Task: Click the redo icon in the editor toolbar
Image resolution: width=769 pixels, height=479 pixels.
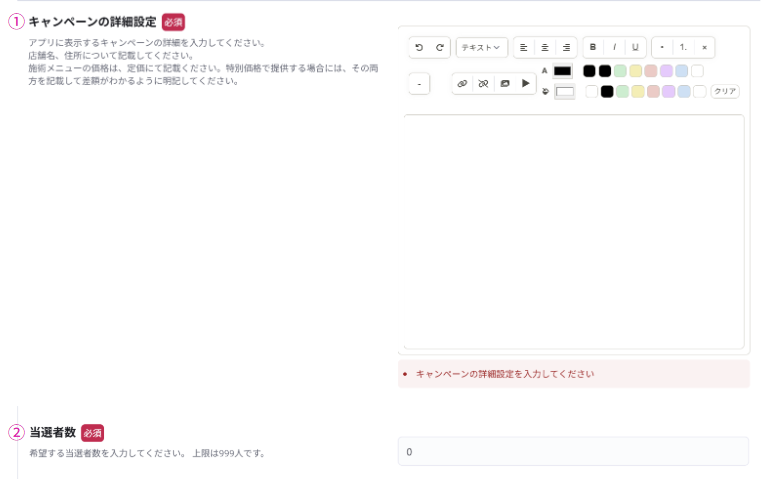Action: point(440,47)
